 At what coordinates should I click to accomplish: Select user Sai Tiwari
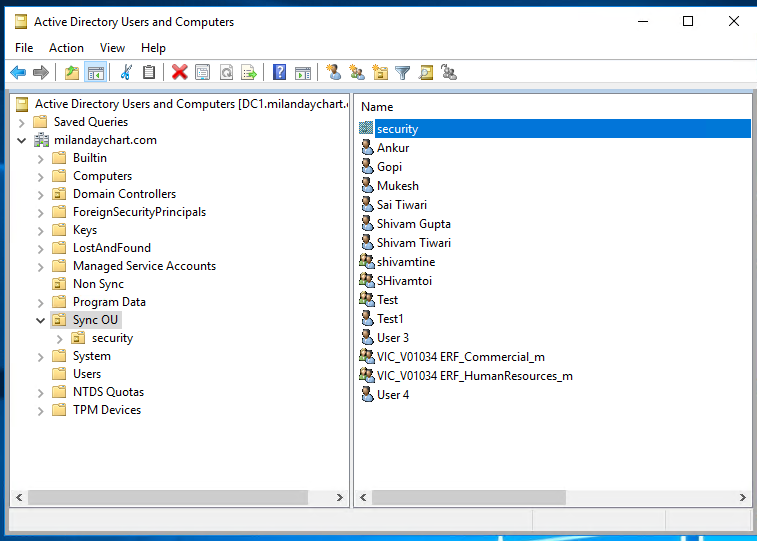(x=402, y=205)
